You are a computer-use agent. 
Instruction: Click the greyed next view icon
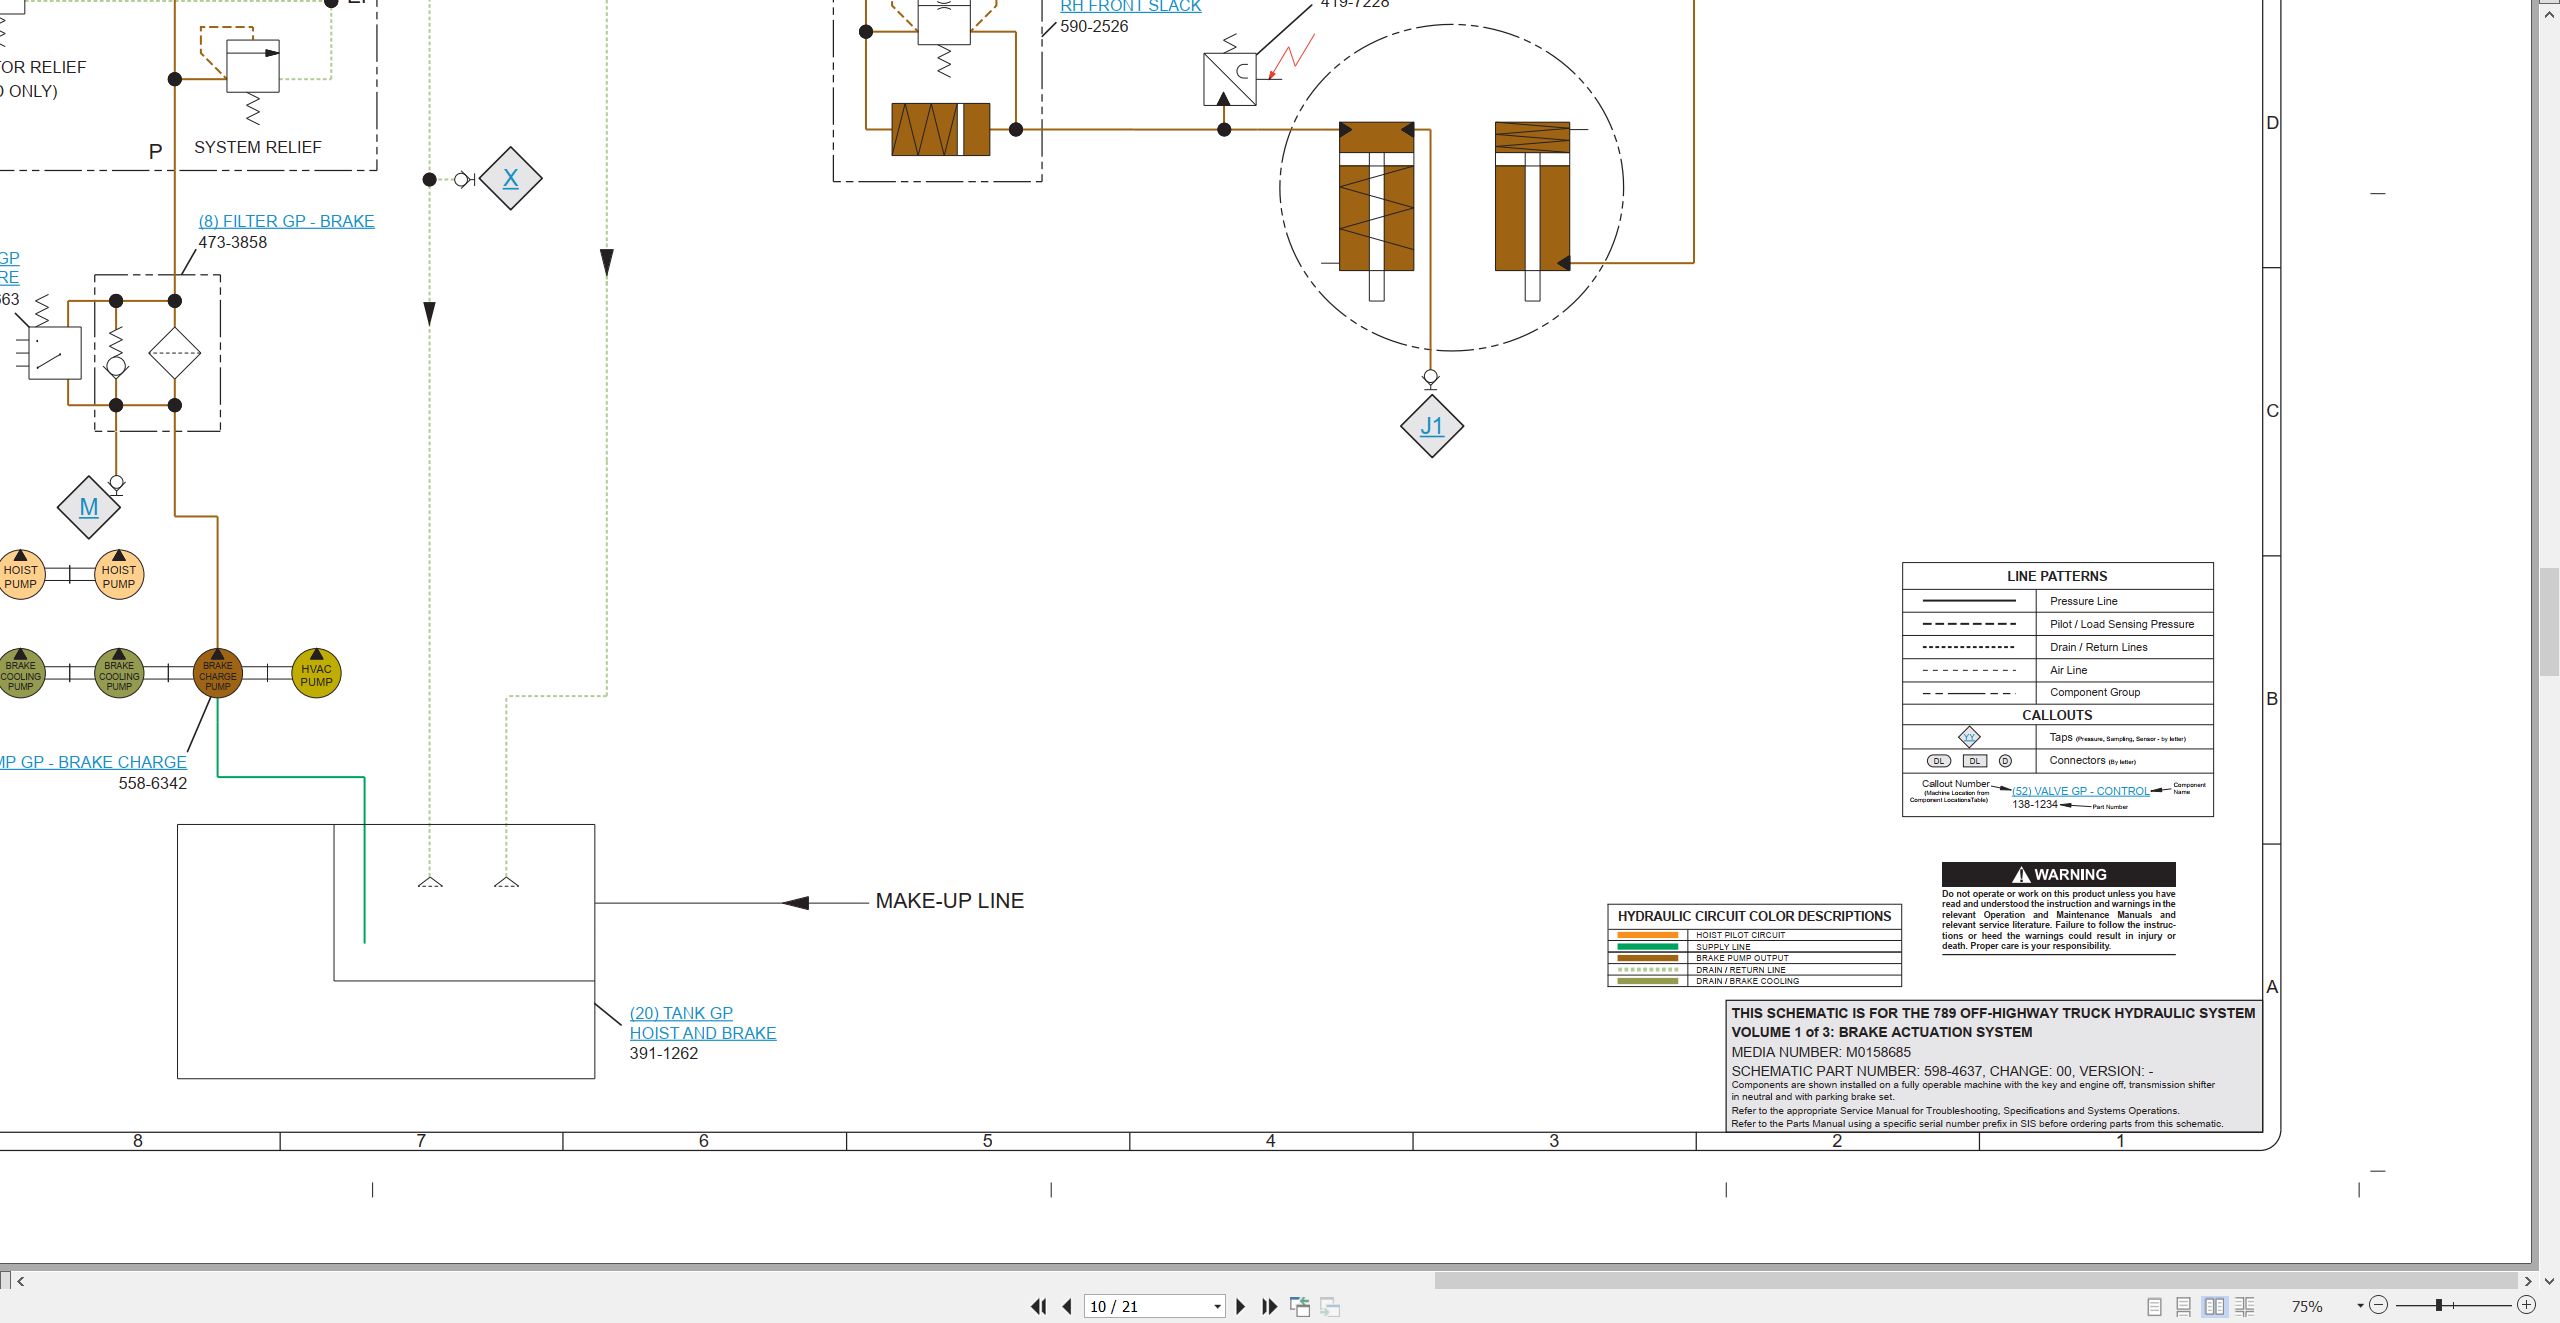click(x=1330, y=1306)
